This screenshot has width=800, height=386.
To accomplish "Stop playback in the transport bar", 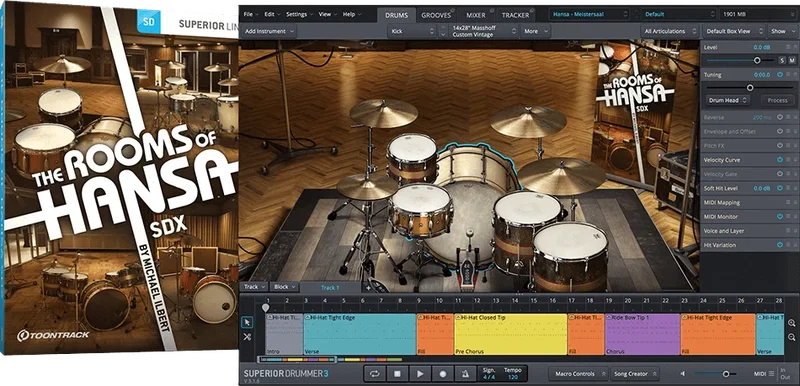I will click(x=397, y=374).
